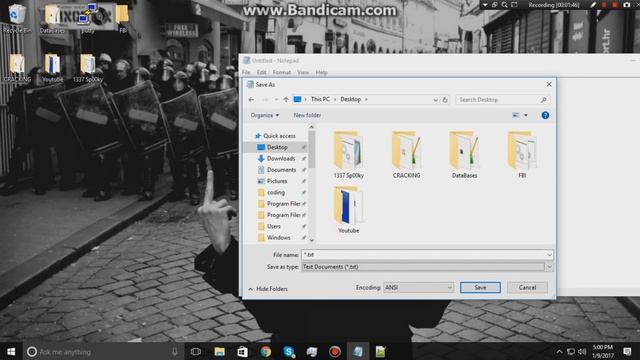Click the Back arrow in Save As dialog
The width and height of the screenshot is (640, 360).
[251, 100]
